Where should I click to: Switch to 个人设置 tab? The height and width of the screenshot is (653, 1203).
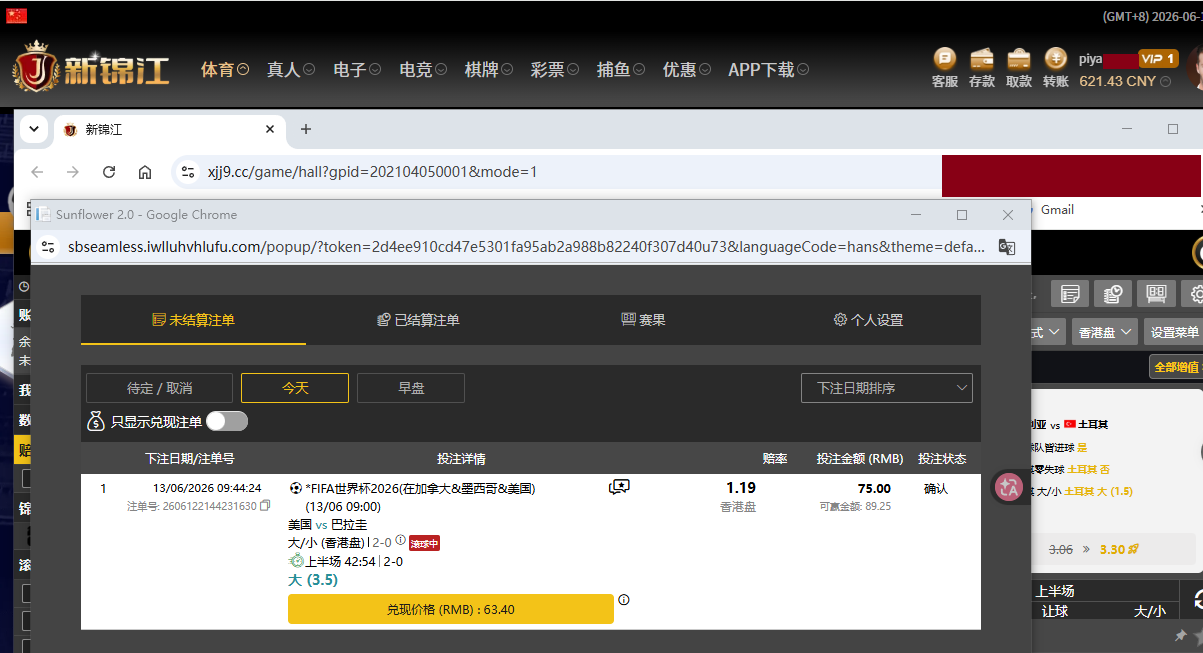(868, 320)
